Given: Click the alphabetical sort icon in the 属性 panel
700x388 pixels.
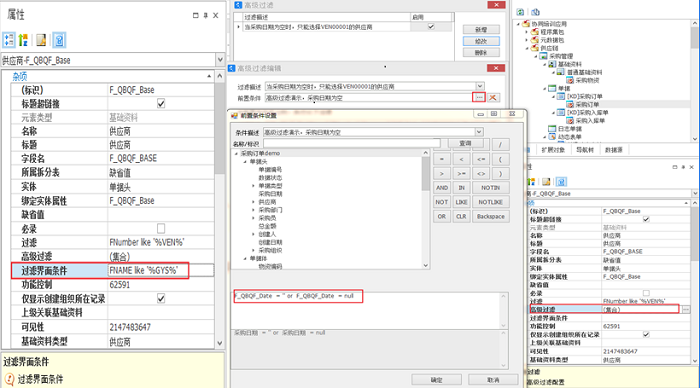Looking at the screenshot, I should pos(23,40).
